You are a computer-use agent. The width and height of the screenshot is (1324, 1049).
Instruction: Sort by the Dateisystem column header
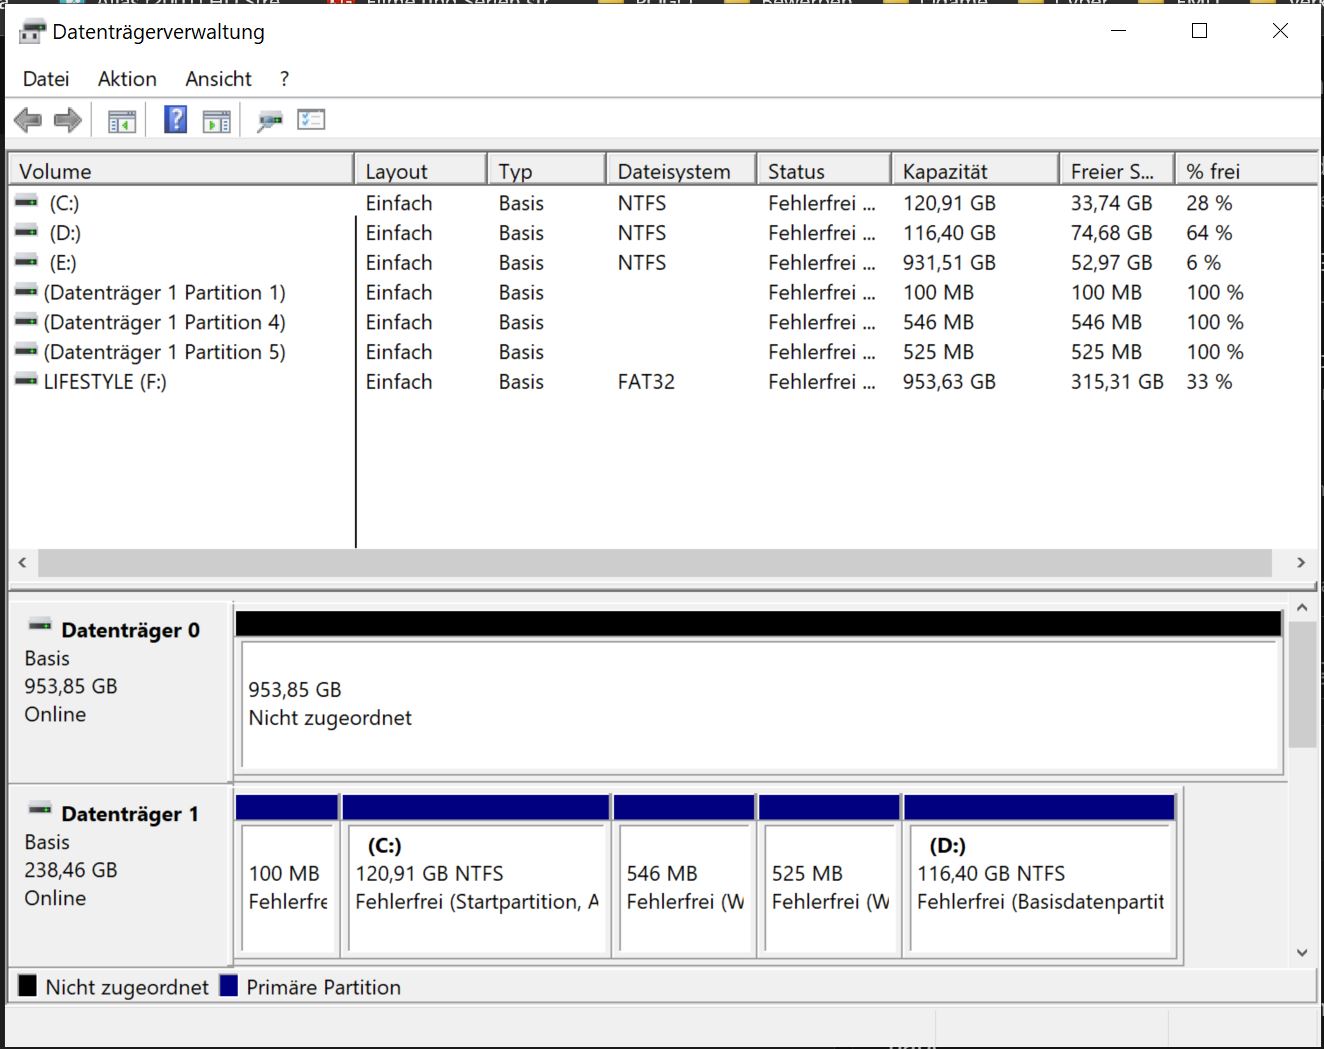point(682,171)
